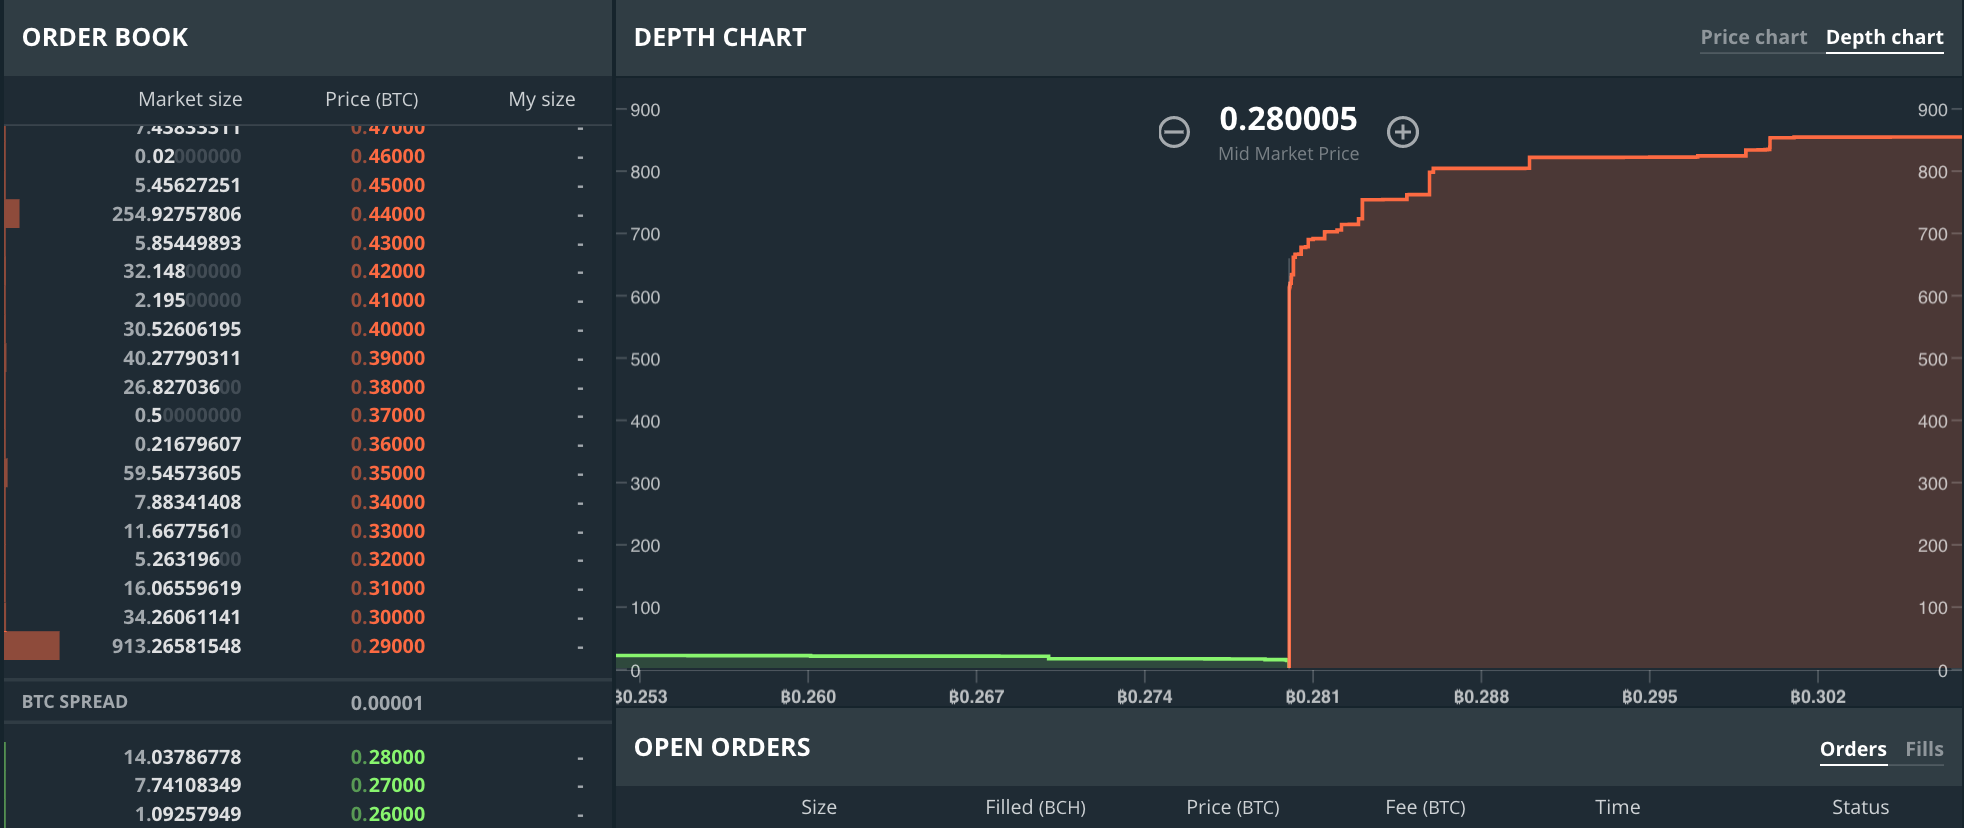The width and height of the screenshot is (1964, 828).
Task: Pick ask price 0.33000
Action: tap(388, 531)
